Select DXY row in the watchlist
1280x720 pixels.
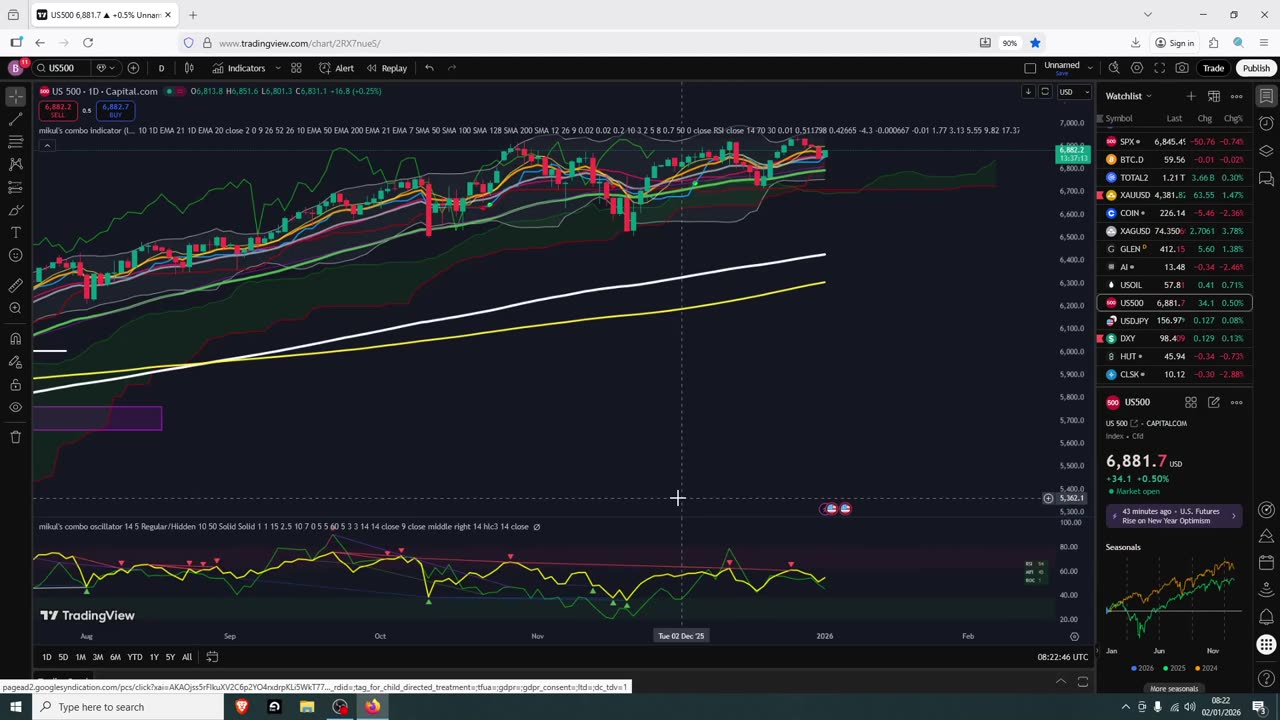[1174, 339]
